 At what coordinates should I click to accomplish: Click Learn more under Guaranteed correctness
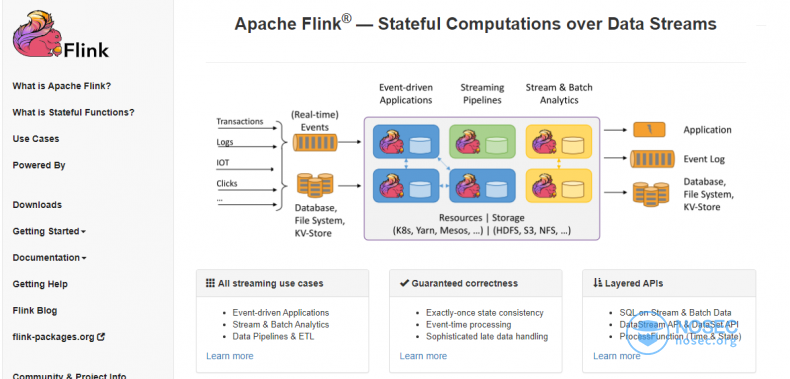pos(423,356)
